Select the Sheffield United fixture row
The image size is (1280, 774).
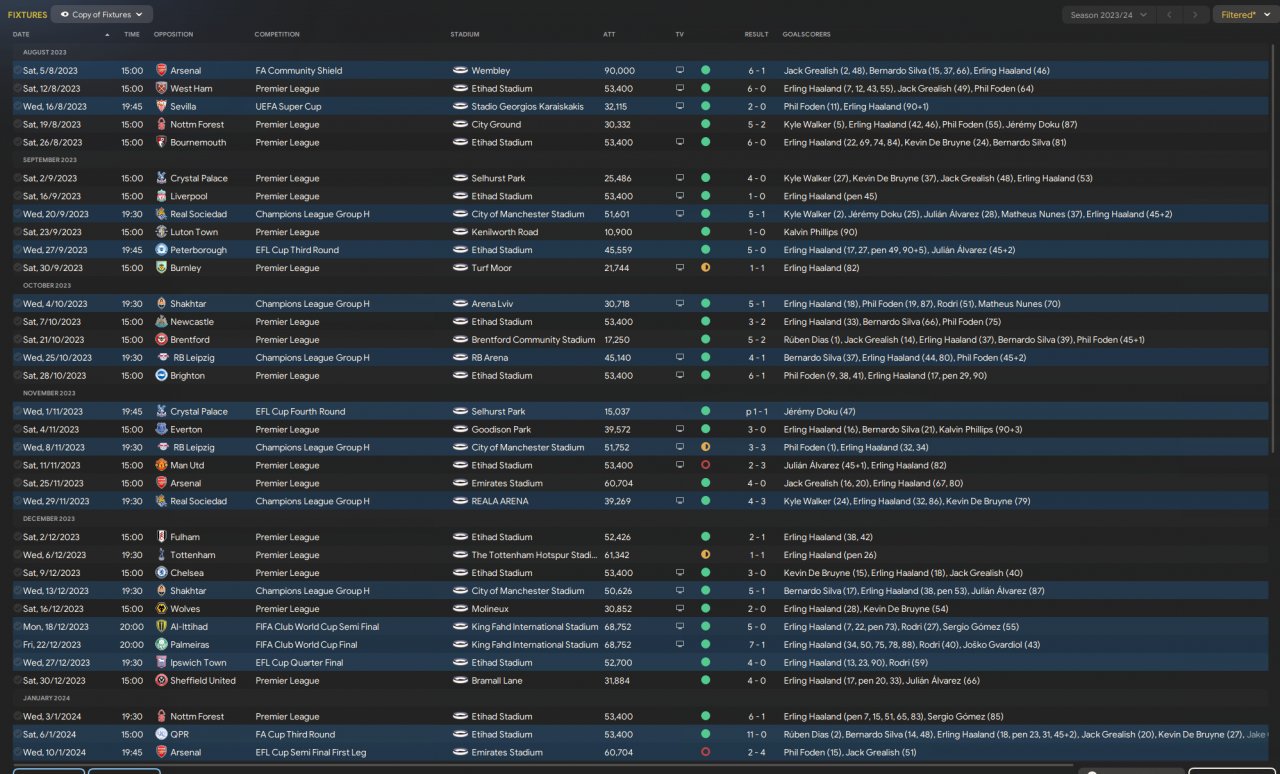pyautogui.click(x=640, y=681)
